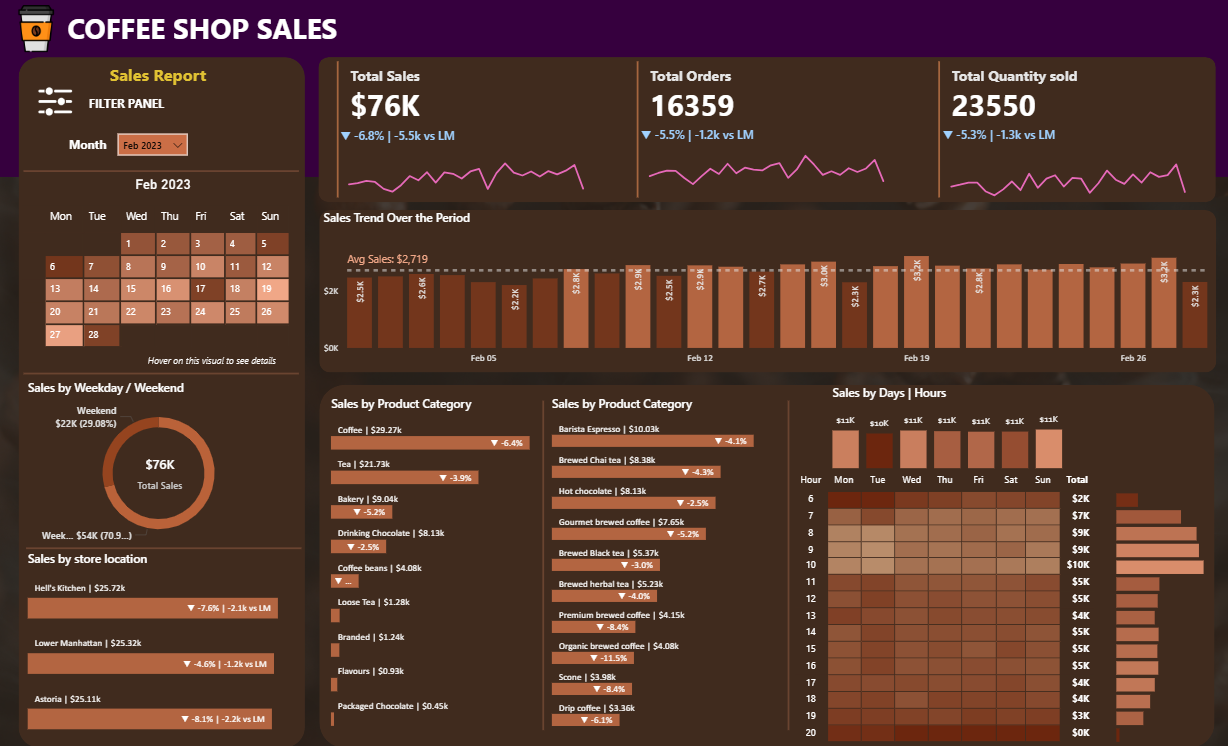Select calendar day 1
The height and width of the screenshot is (746, 1228).
[138, 243]
